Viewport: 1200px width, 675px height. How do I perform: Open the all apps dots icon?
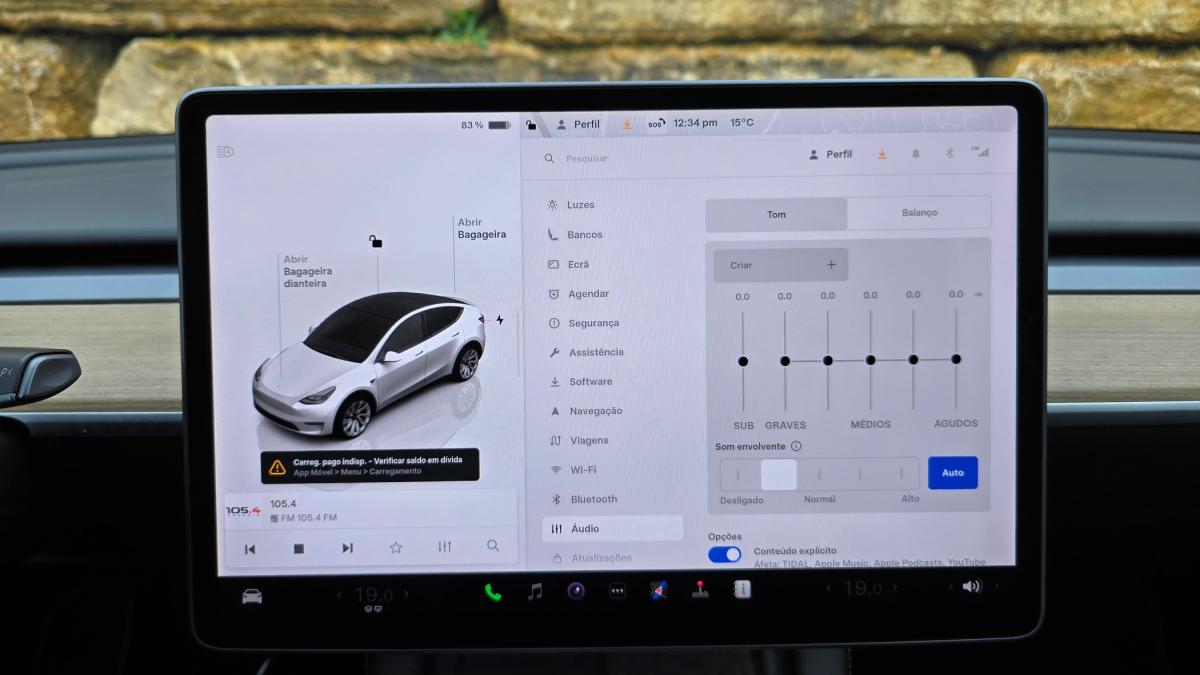point(617,590)
